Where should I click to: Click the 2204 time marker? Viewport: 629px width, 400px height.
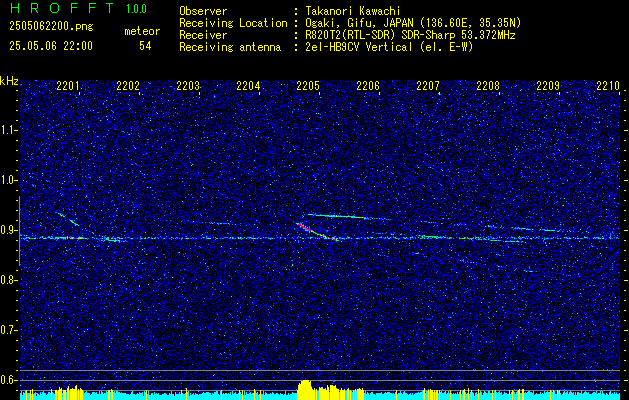click(248, 85)
